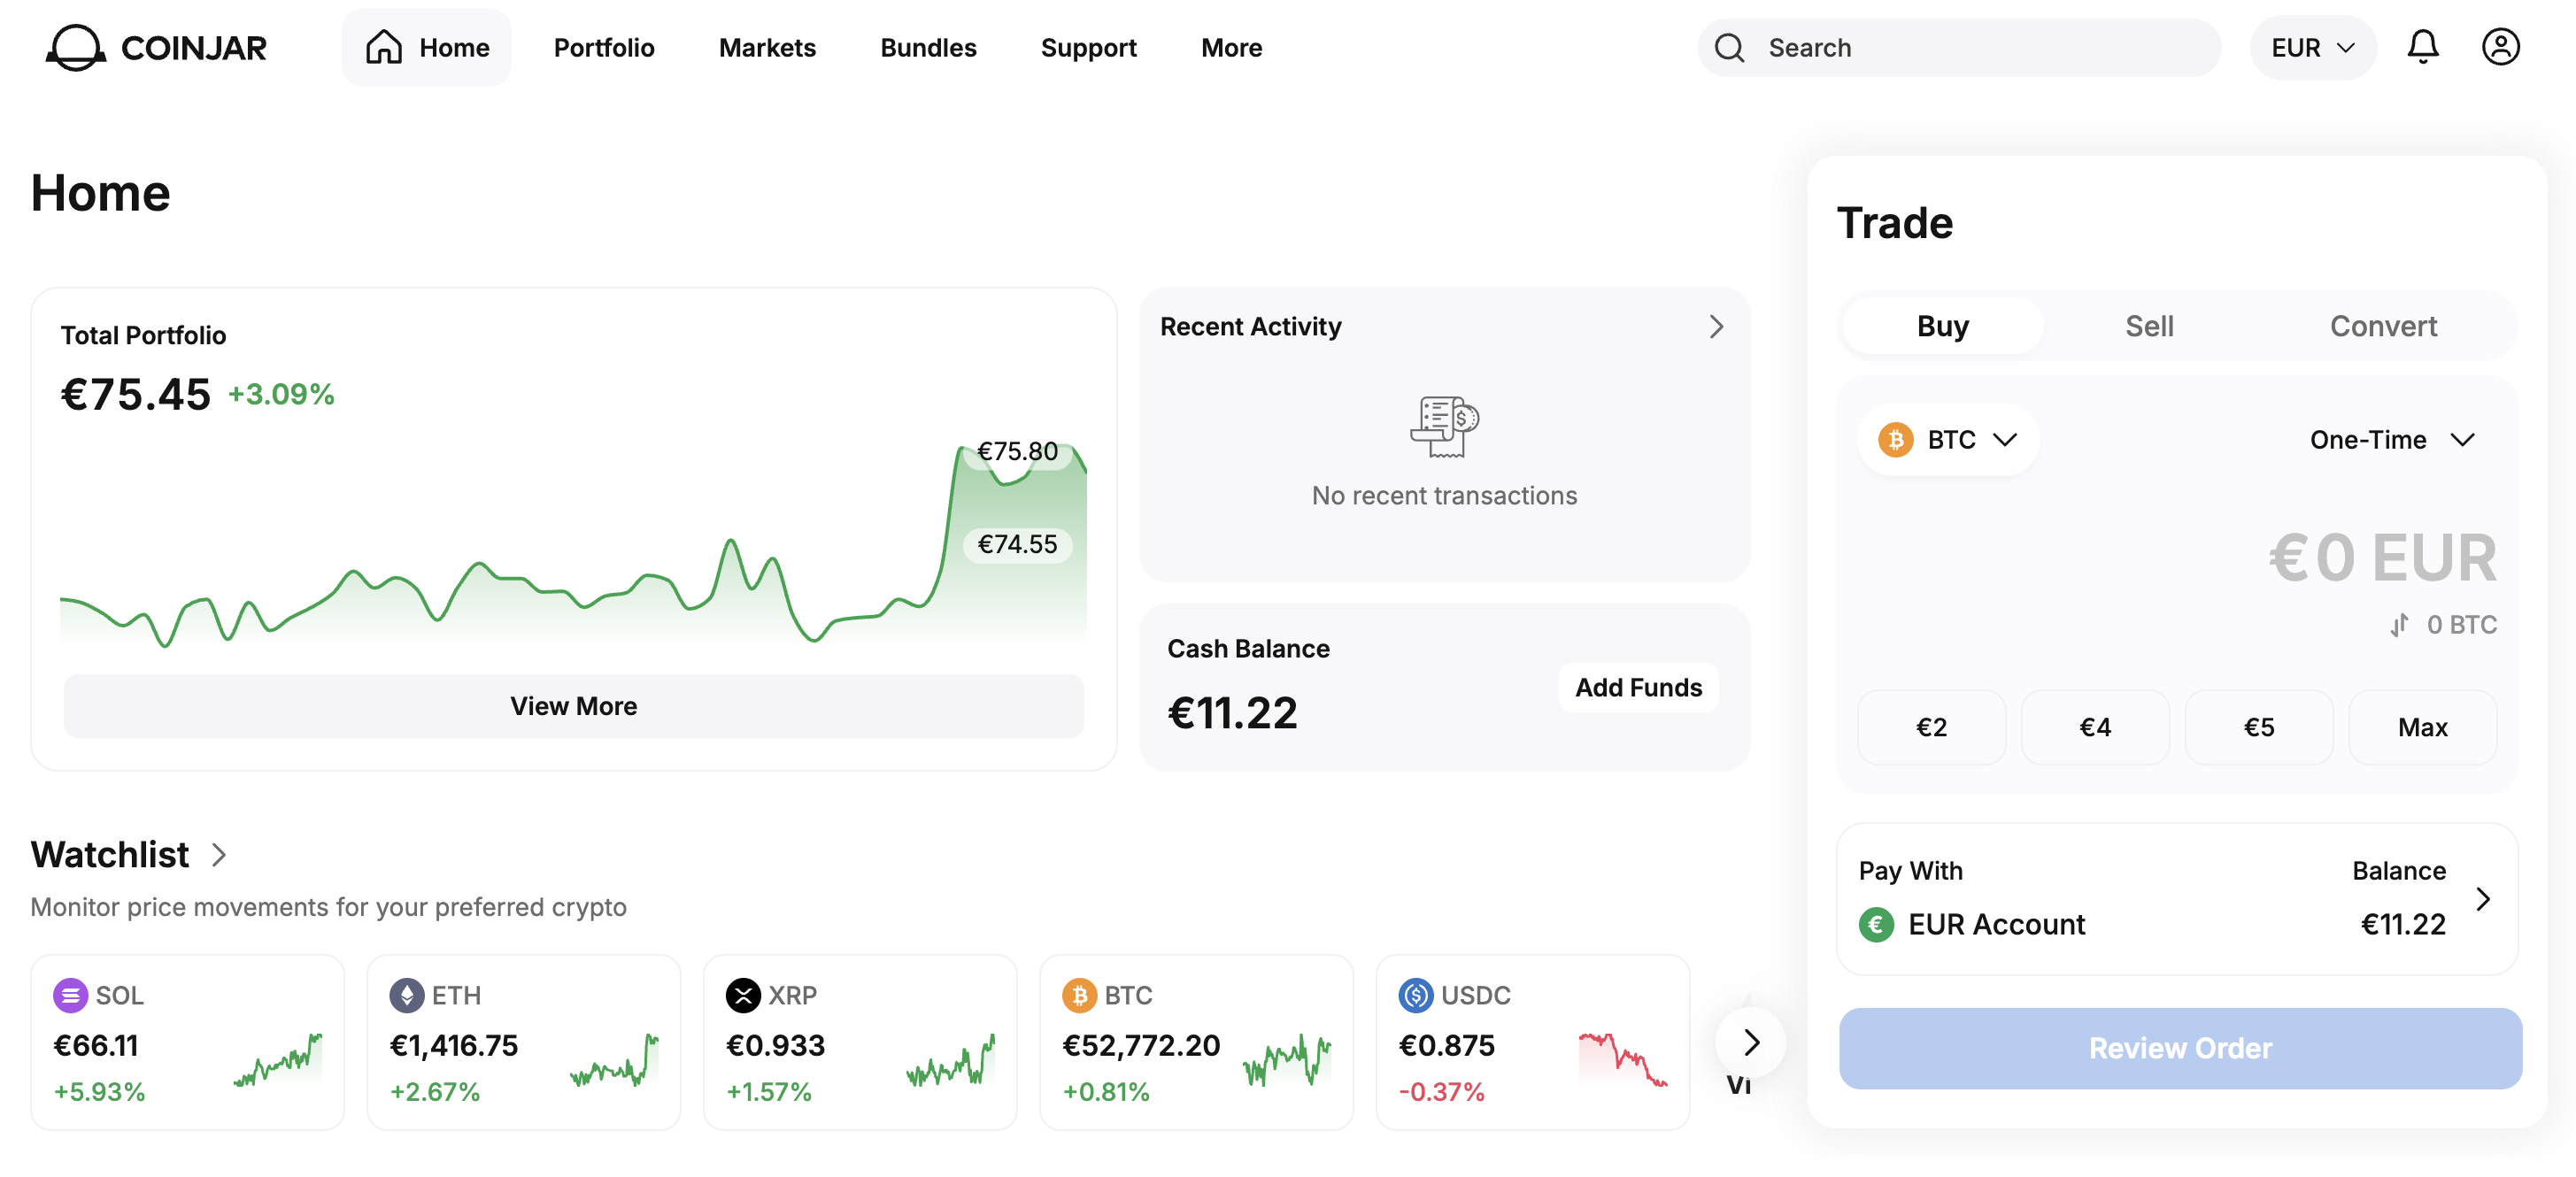
Task: Click the BTC coin icon in Watchlist
Action: pos(1079,995)
